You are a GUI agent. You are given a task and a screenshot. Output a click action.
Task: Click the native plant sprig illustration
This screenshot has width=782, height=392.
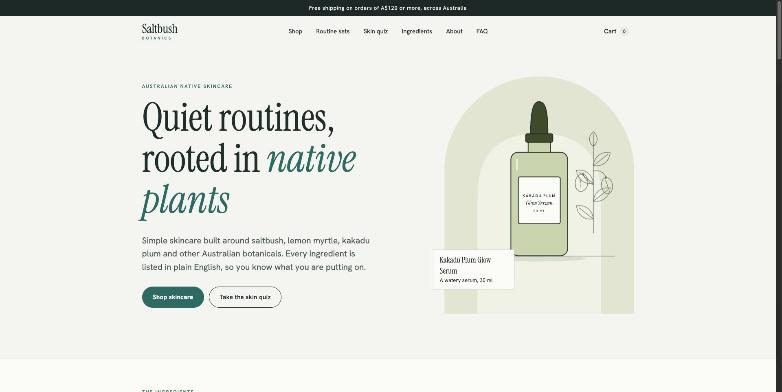pyautogui.click(x=593, y=182)
